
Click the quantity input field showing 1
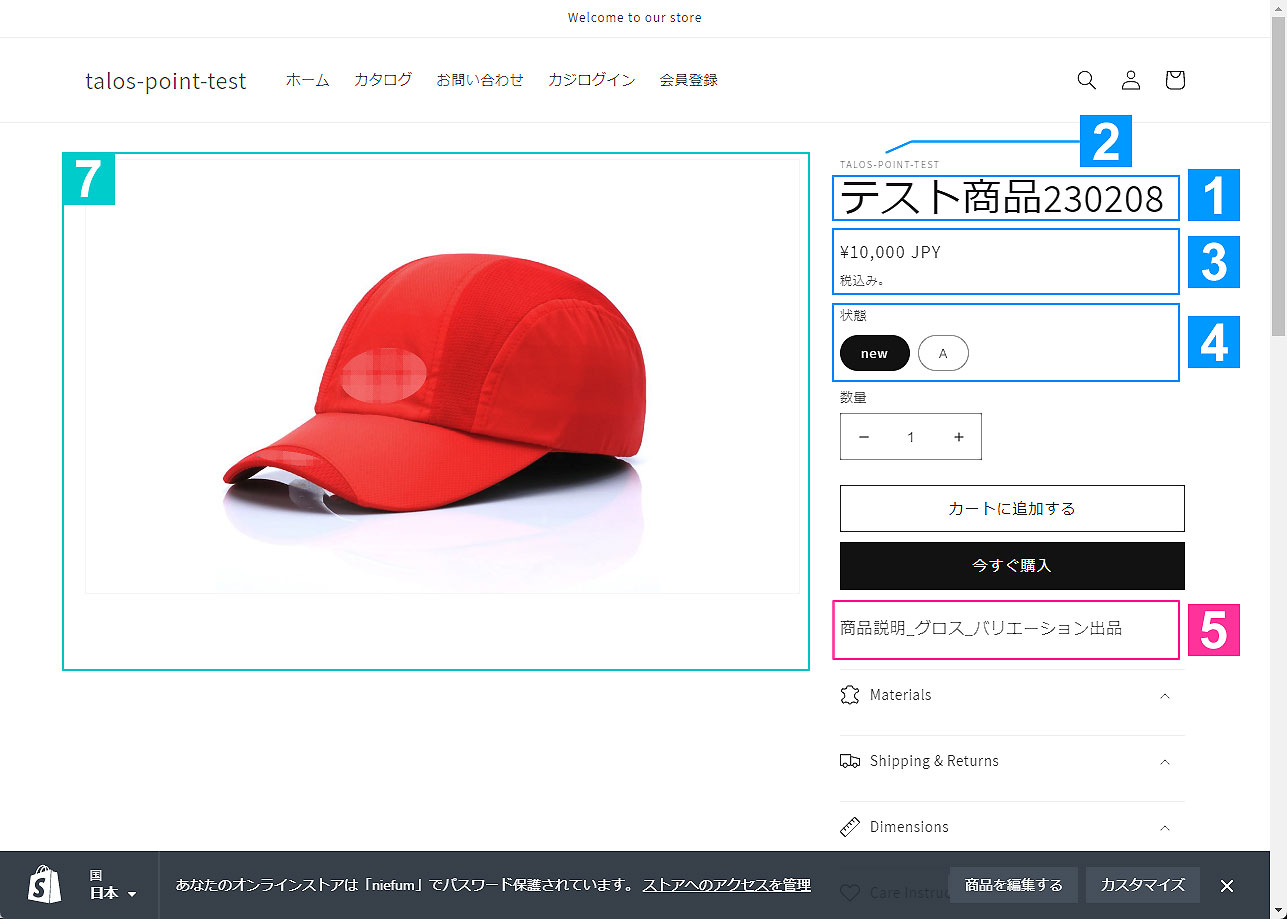click(x=911, y=437)
